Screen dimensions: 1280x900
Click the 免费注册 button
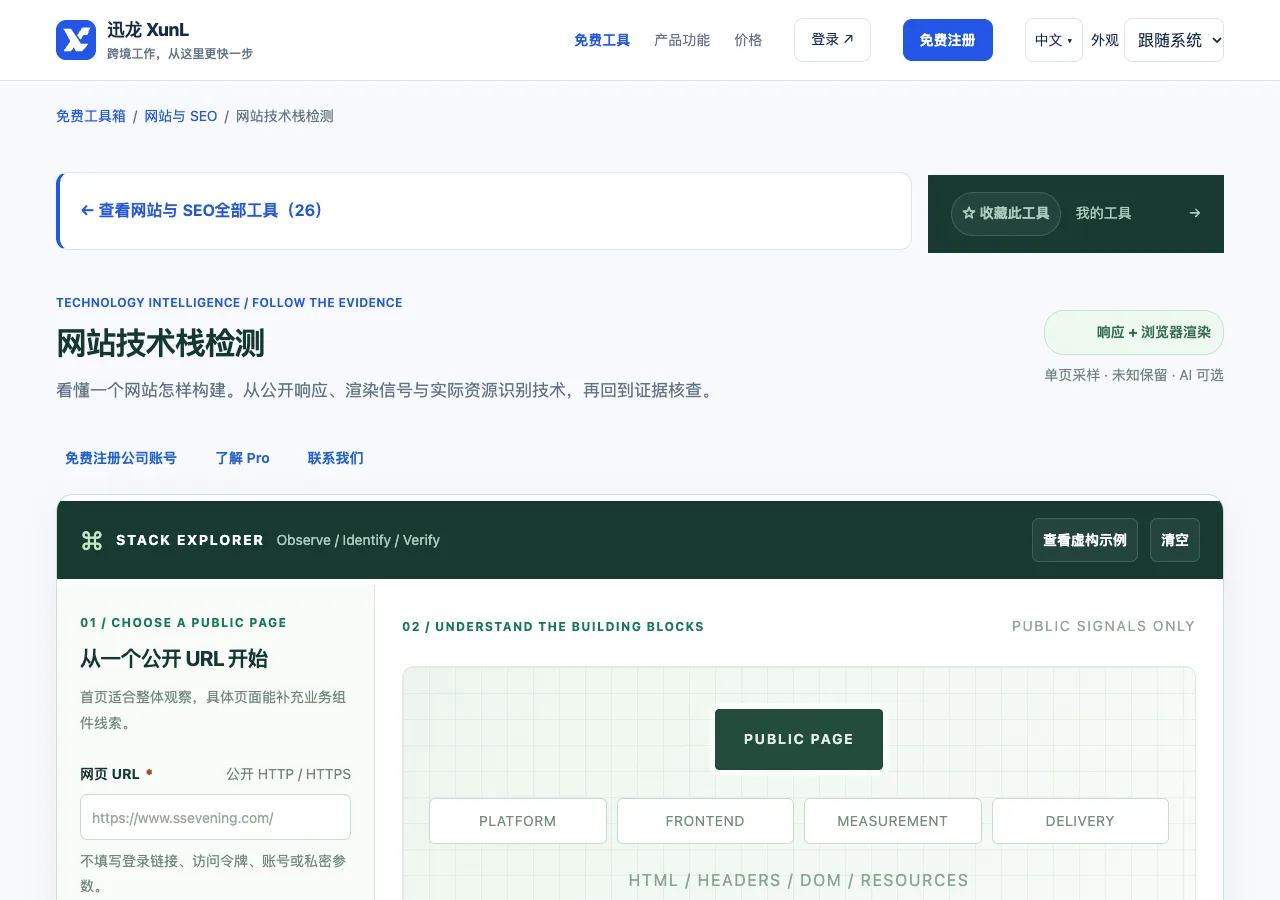click(948, 40)
